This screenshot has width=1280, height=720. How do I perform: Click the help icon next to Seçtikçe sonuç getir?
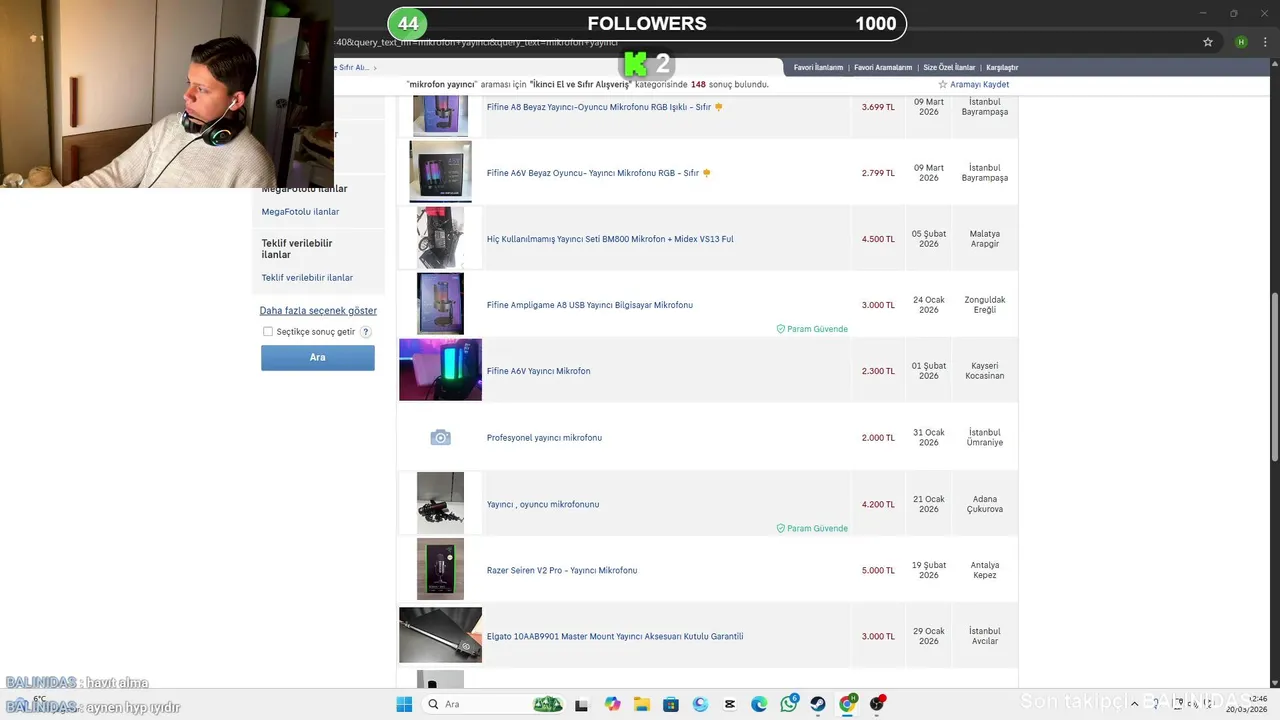pos(365,332)
